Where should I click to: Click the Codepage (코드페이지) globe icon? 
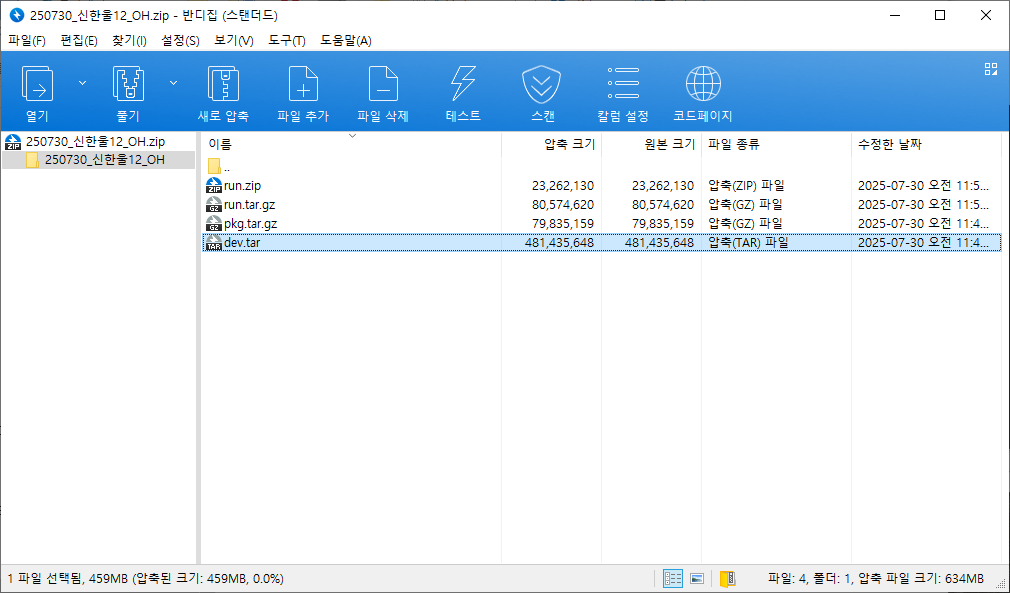tap(703, 87)
